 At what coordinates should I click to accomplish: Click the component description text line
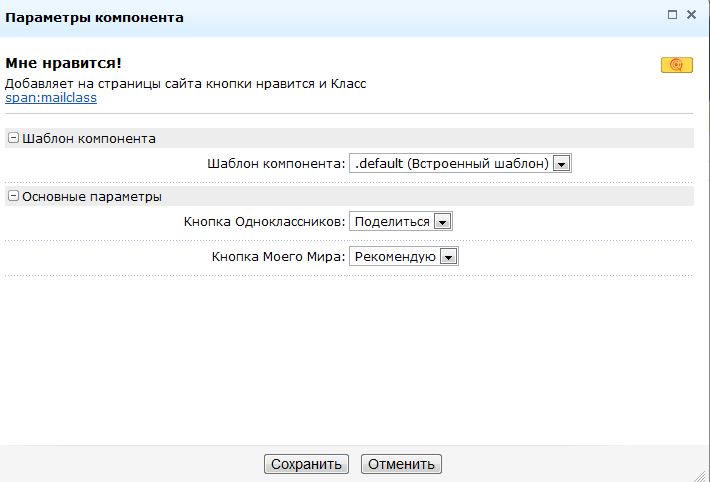[185, 83]
